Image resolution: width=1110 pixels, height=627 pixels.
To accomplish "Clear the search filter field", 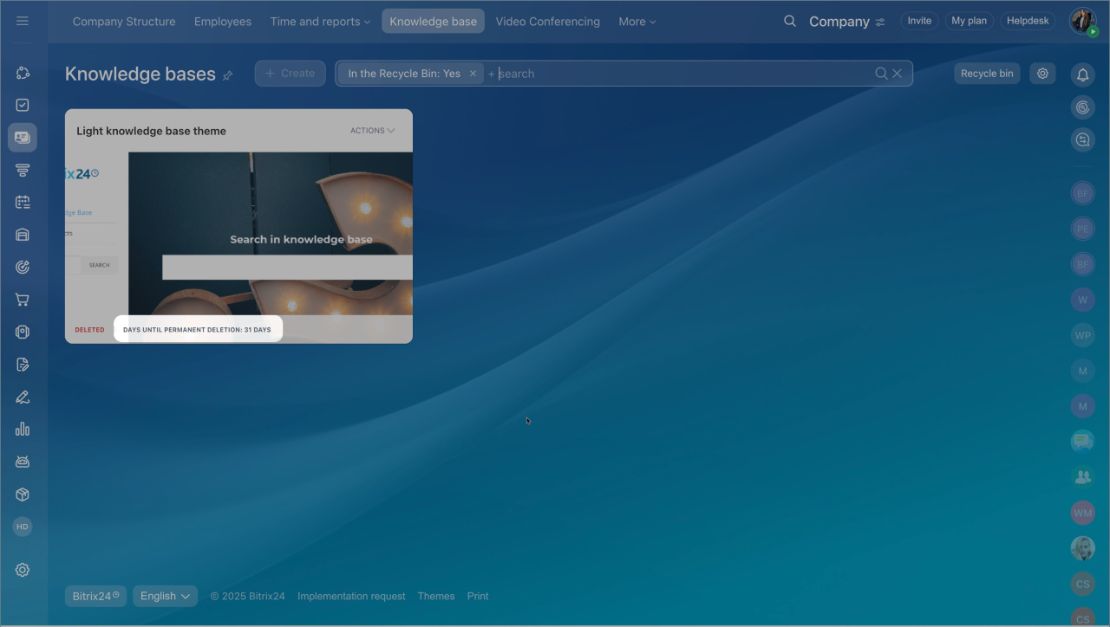I will coord(897,74).
